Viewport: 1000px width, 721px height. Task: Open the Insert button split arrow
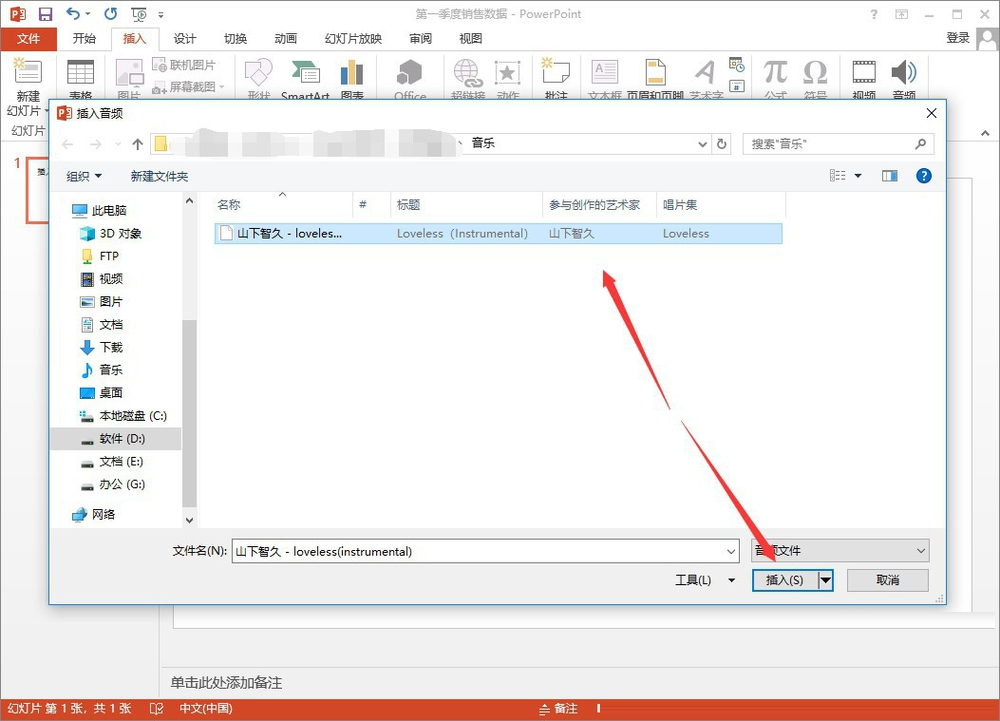(x=826, y=580)
